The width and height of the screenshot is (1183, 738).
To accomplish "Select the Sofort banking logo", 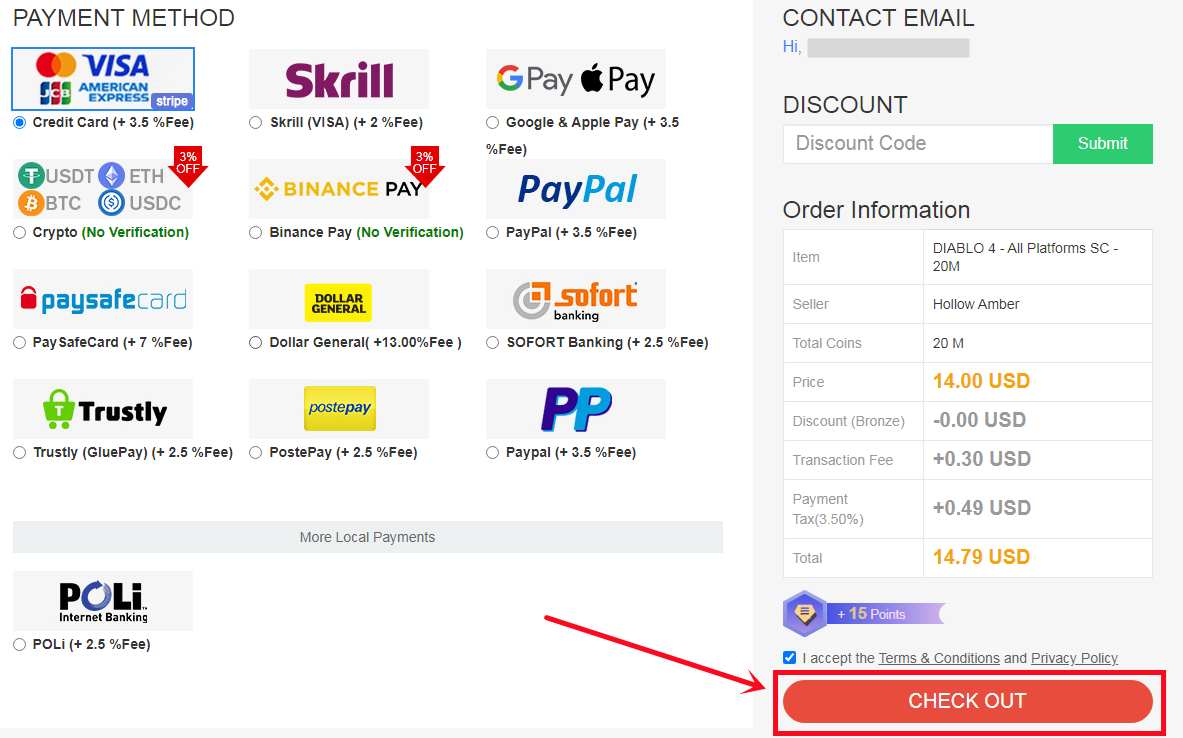I will (576, 299).
